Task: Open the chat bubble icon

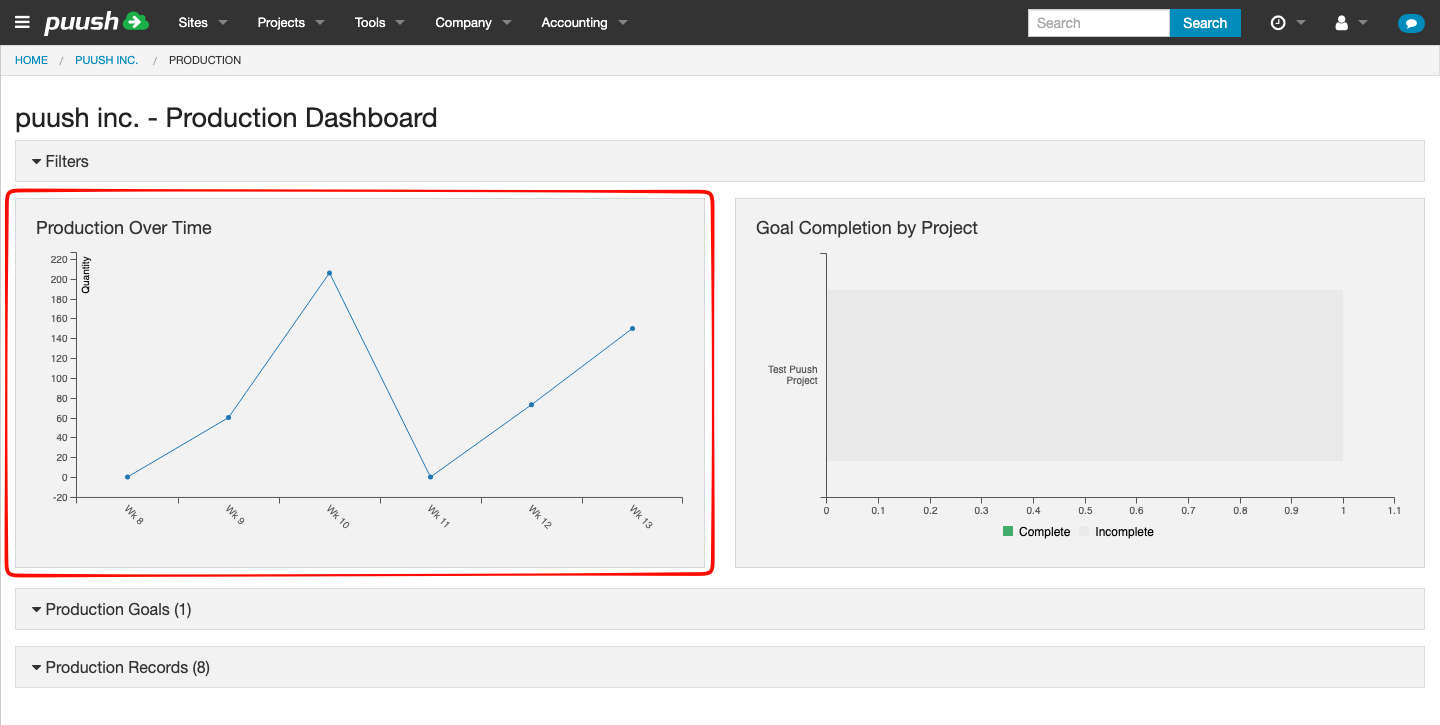Action: (1410, 23)
